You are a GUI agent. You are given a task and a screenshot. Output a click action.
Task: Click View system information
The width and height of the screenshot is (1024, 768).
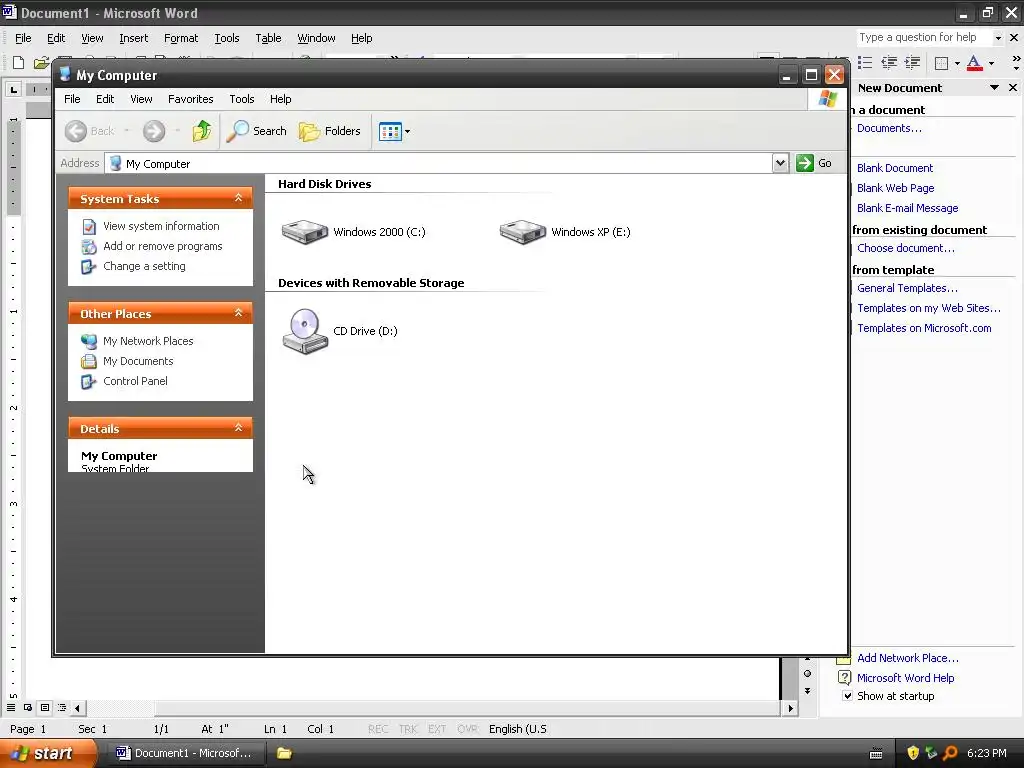(161, 226)
